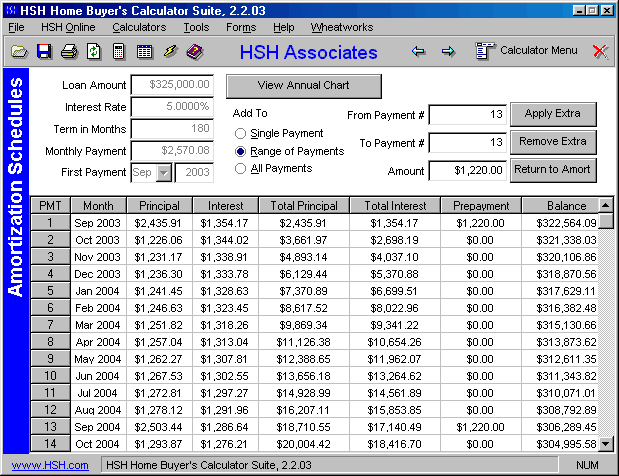Click the Sep 2004 month cell

[98, 427]
